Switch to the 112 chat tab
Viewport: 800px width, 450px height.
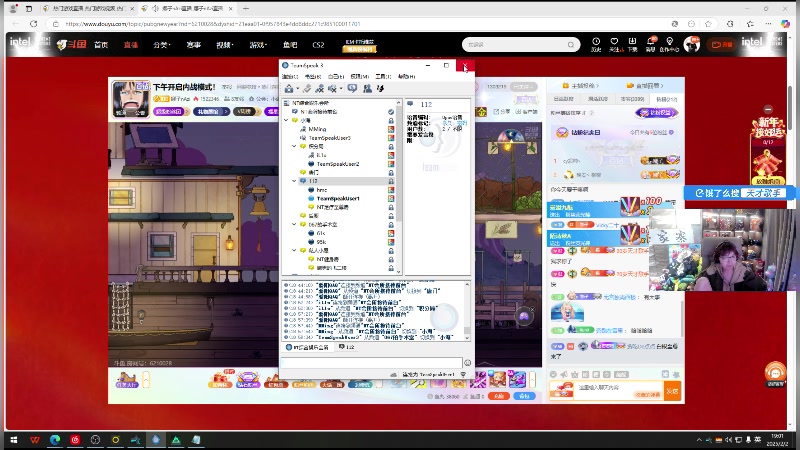click(x=347, y=347)
